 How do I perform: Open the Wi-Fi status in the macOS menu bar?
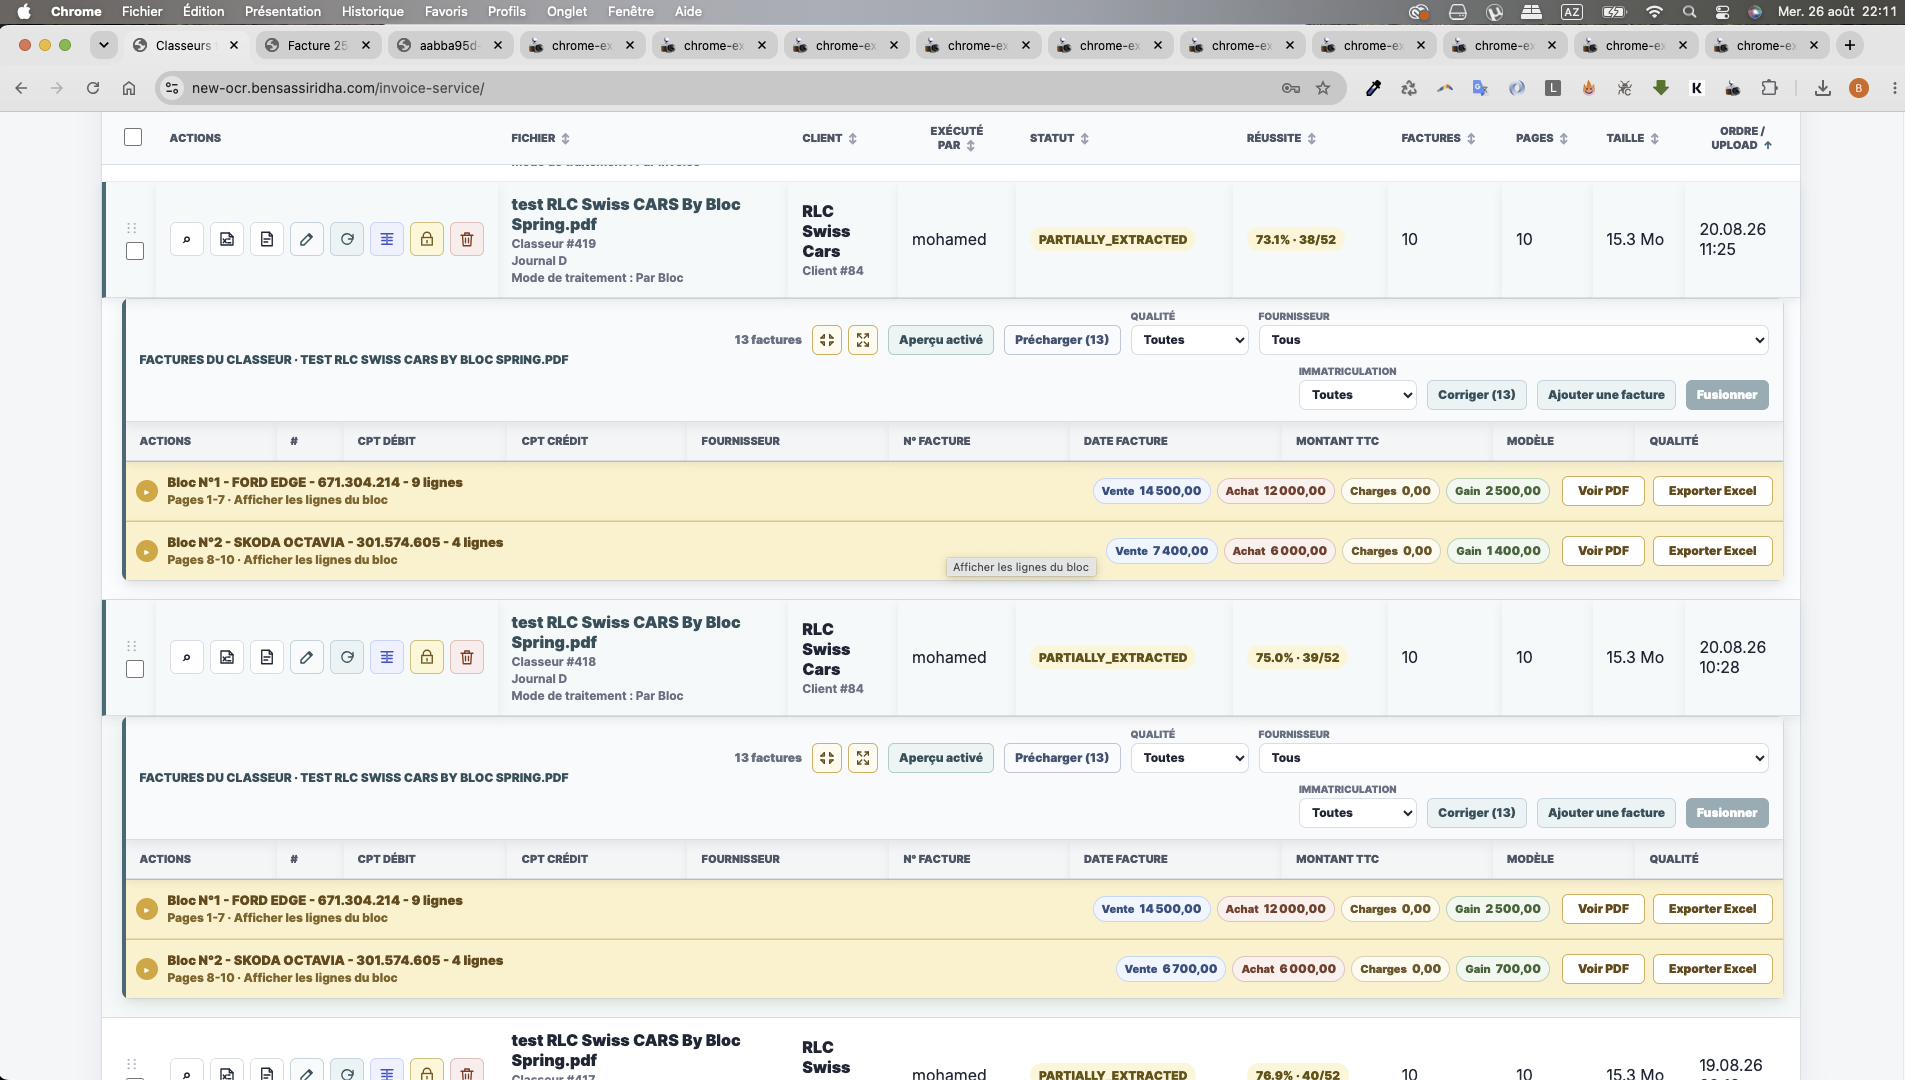coord(1654,12)
